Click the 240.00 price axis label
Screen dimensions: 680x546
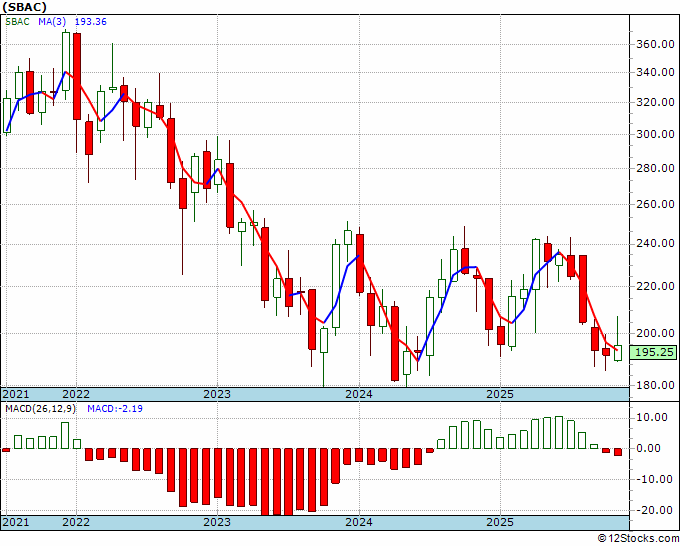click(x=655, y=243)
